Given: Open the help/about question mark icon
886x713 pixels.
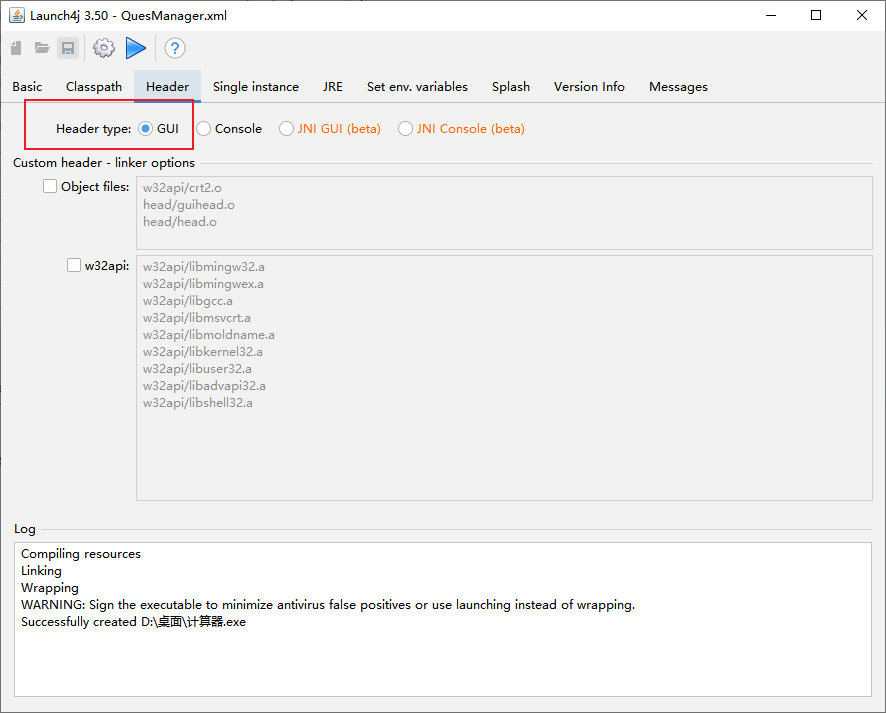Looking at the screenshot, I should point(175,48).
